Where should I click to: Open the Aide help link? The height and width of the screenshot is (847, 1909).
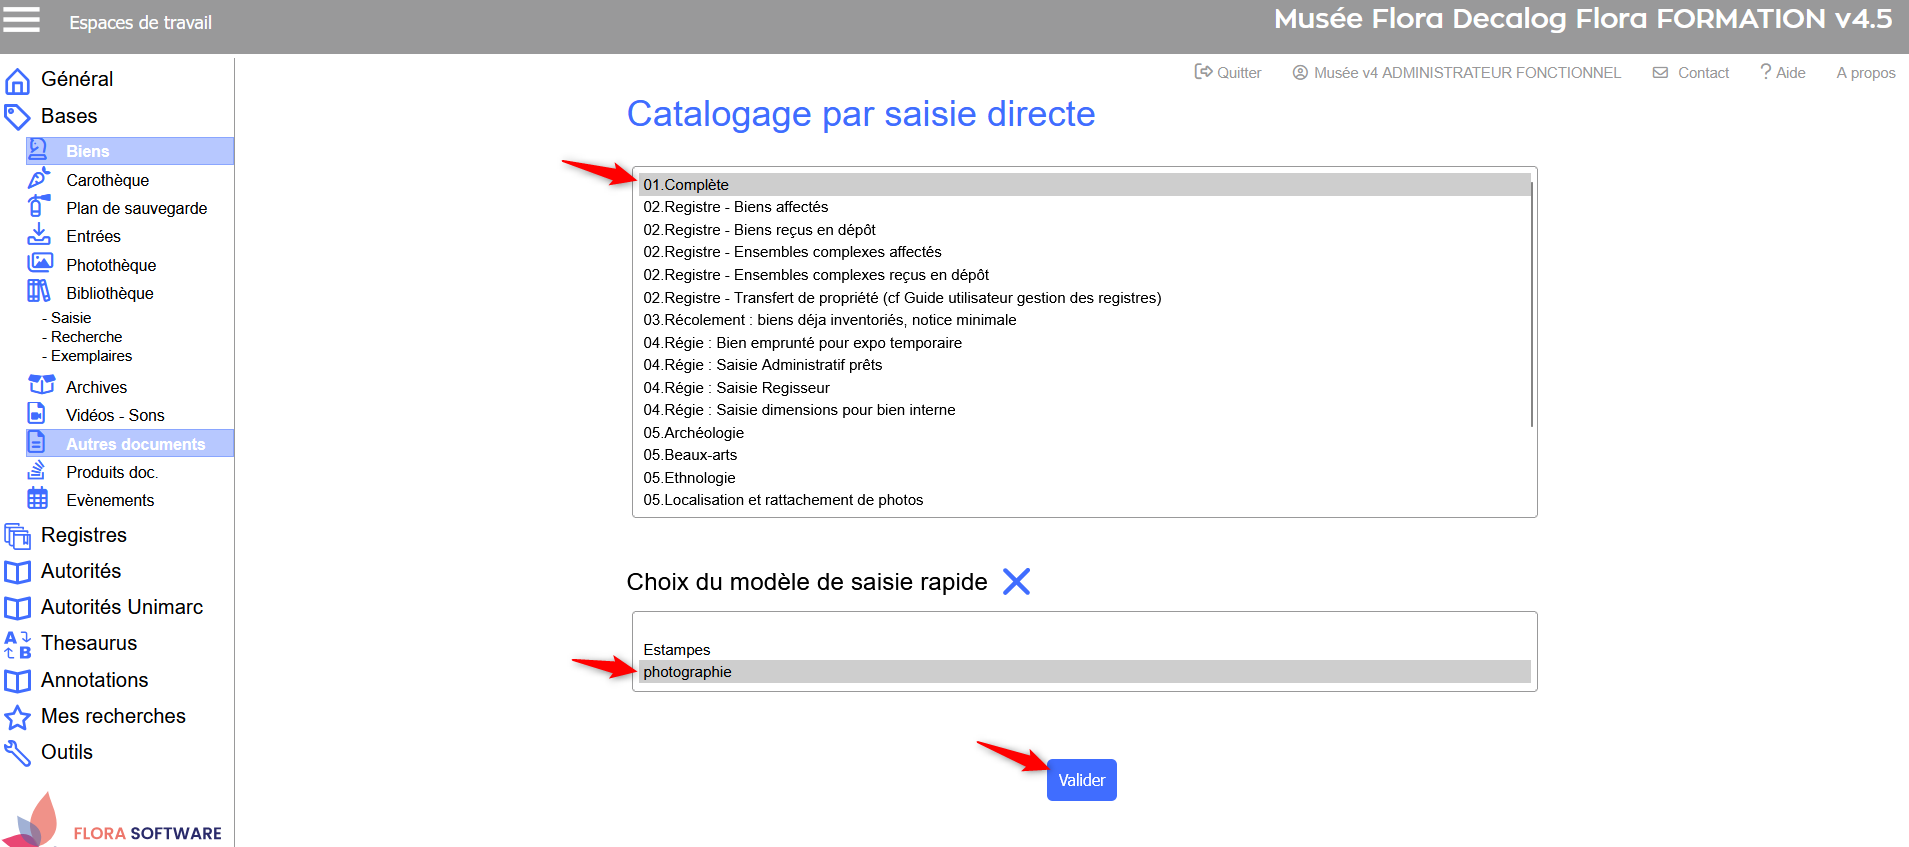point(1783,73)
